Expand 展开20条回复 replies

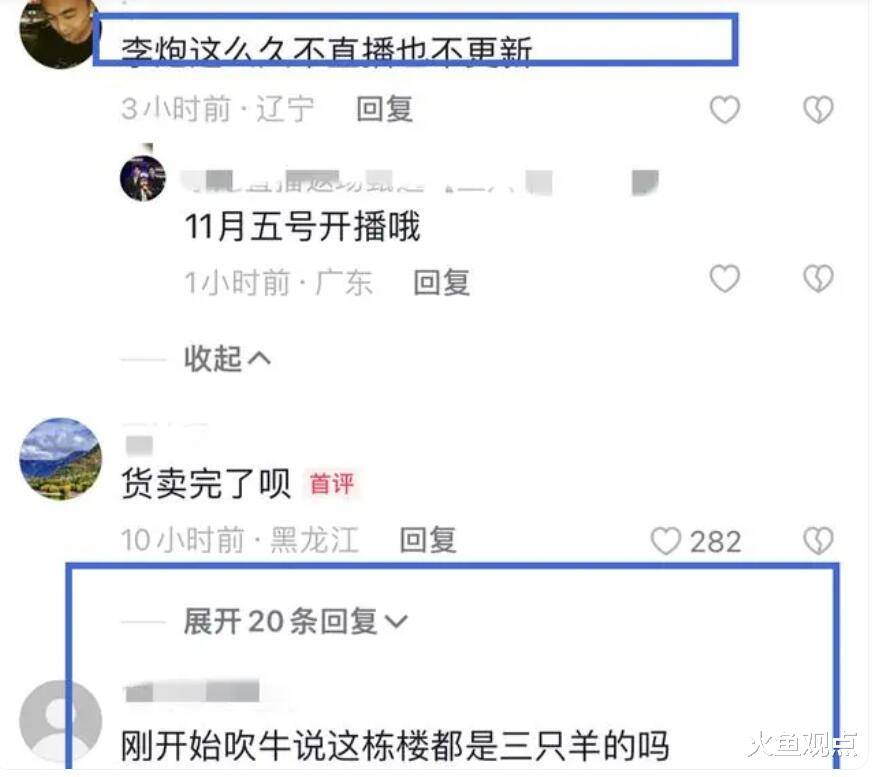point(295,621)
